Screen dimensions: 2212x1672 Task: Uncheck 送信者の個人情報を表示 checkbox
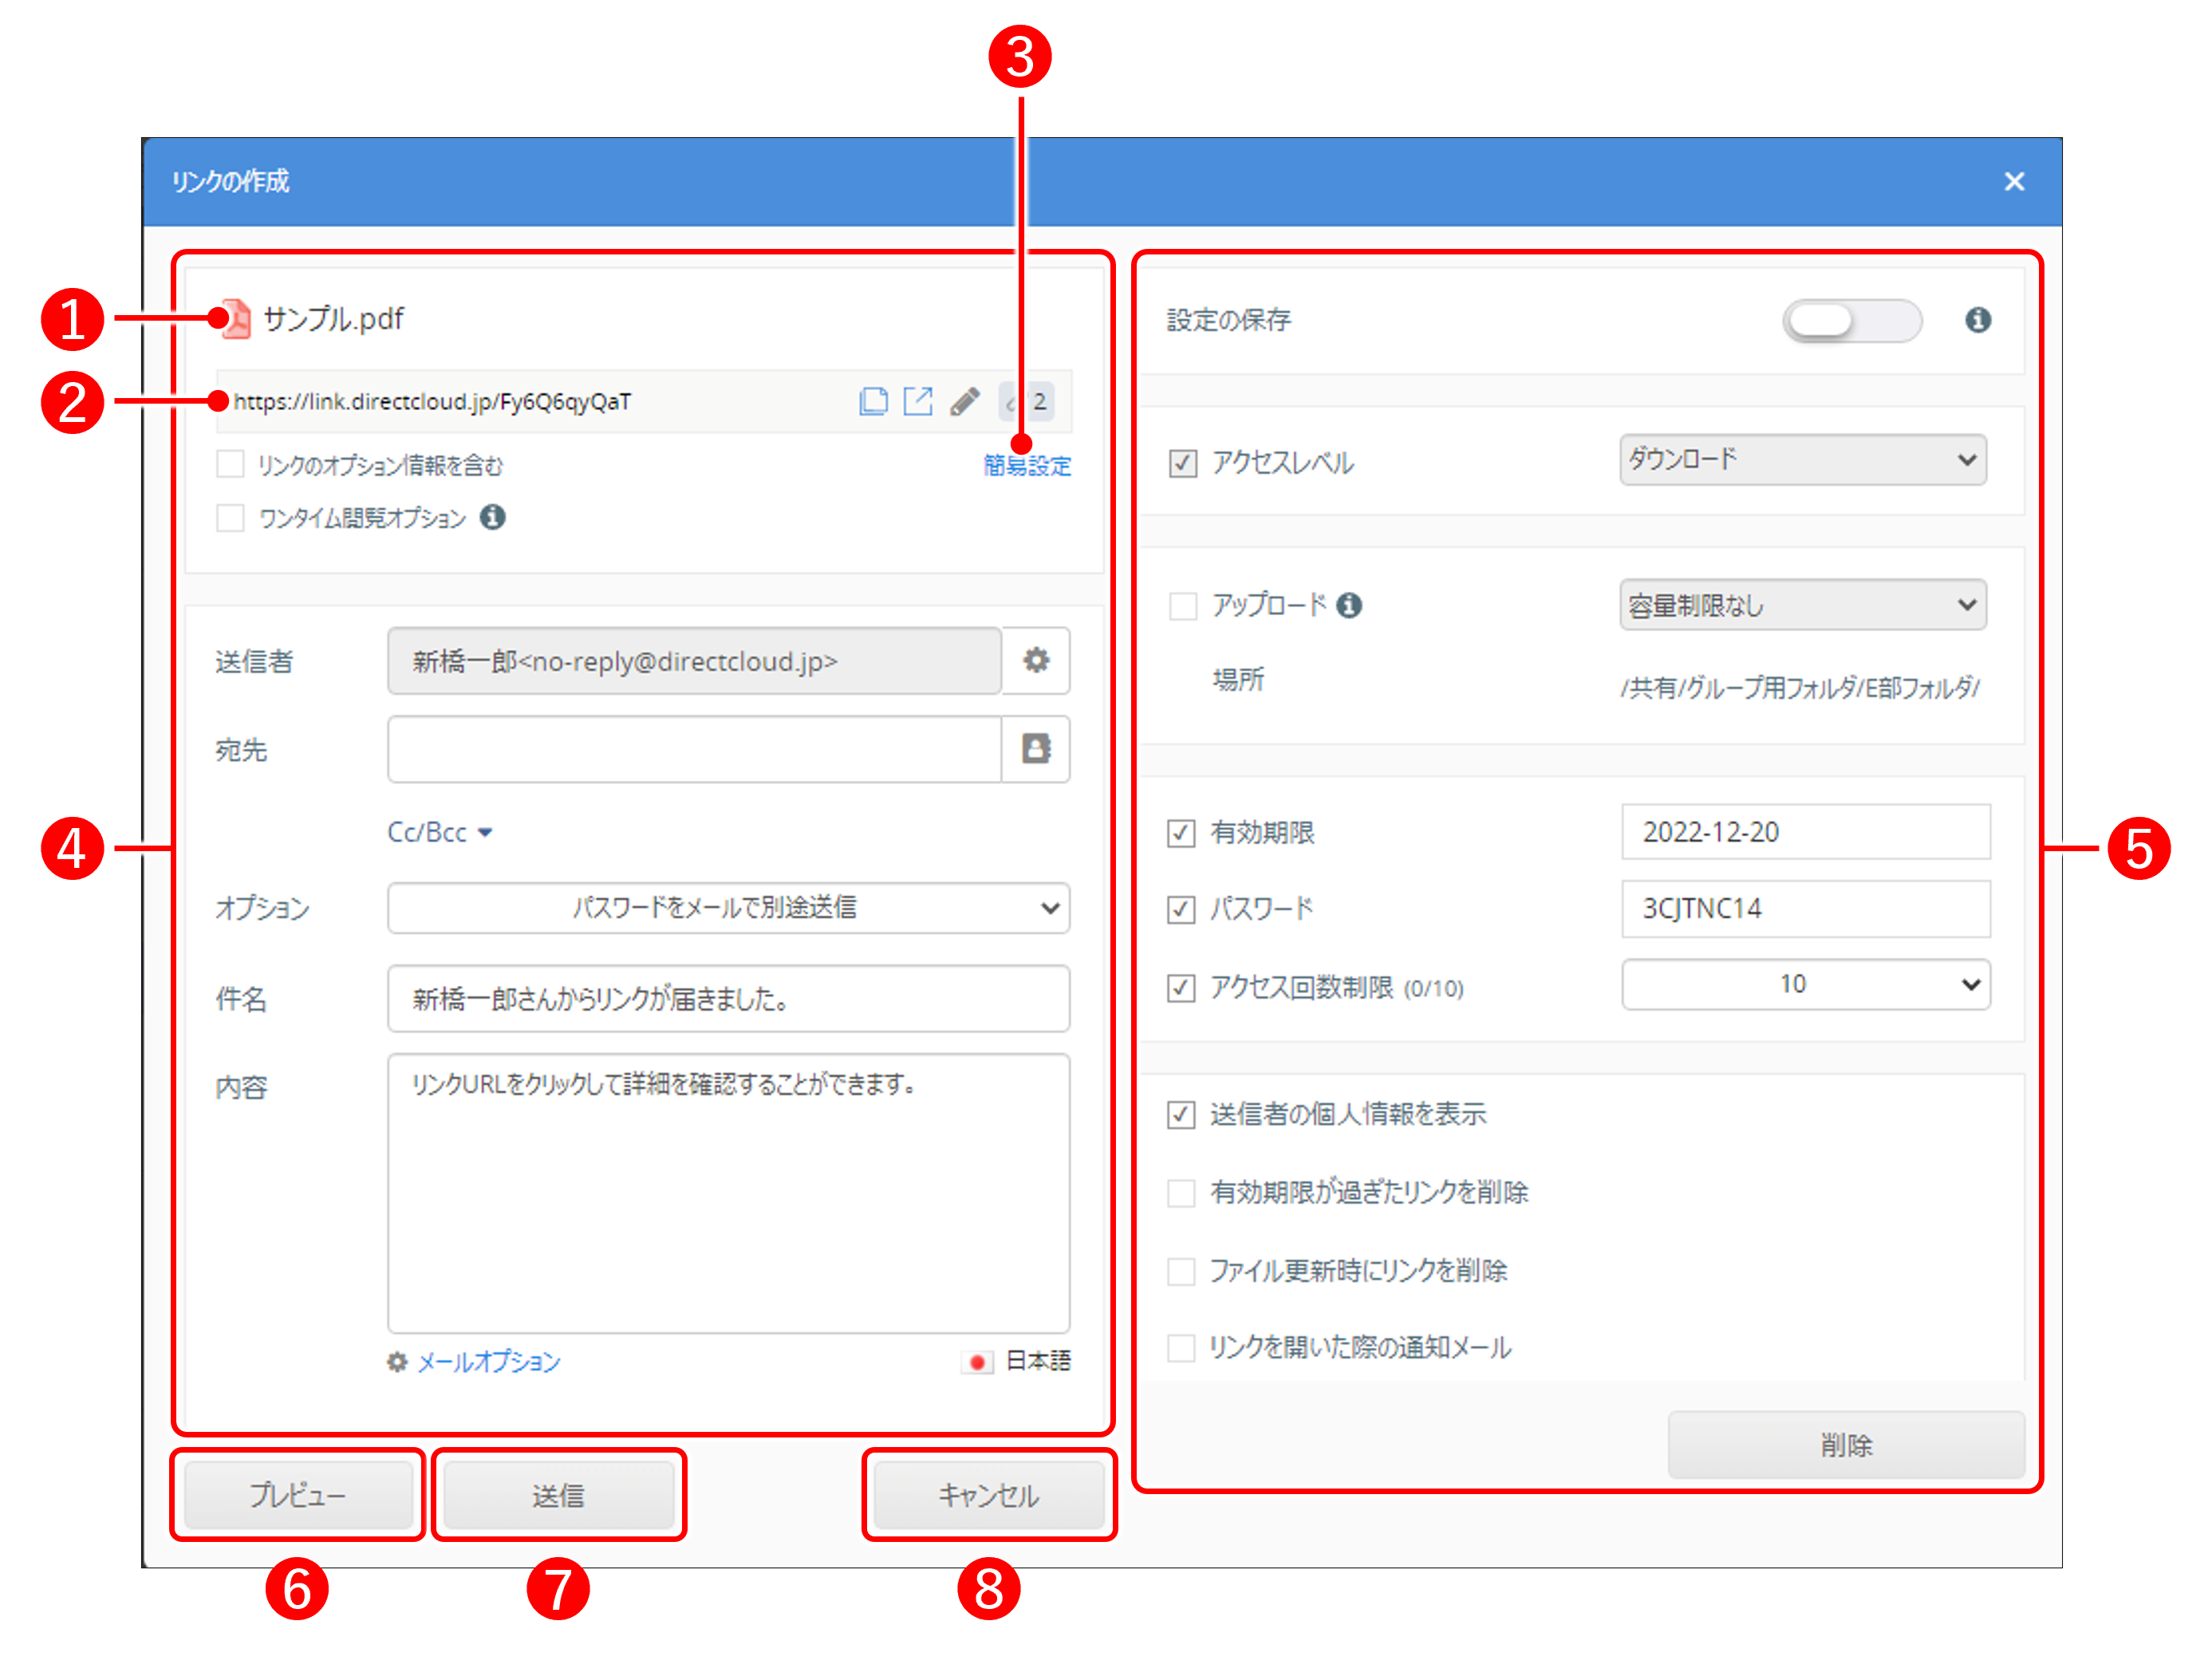click(x=1181, y=1114)
